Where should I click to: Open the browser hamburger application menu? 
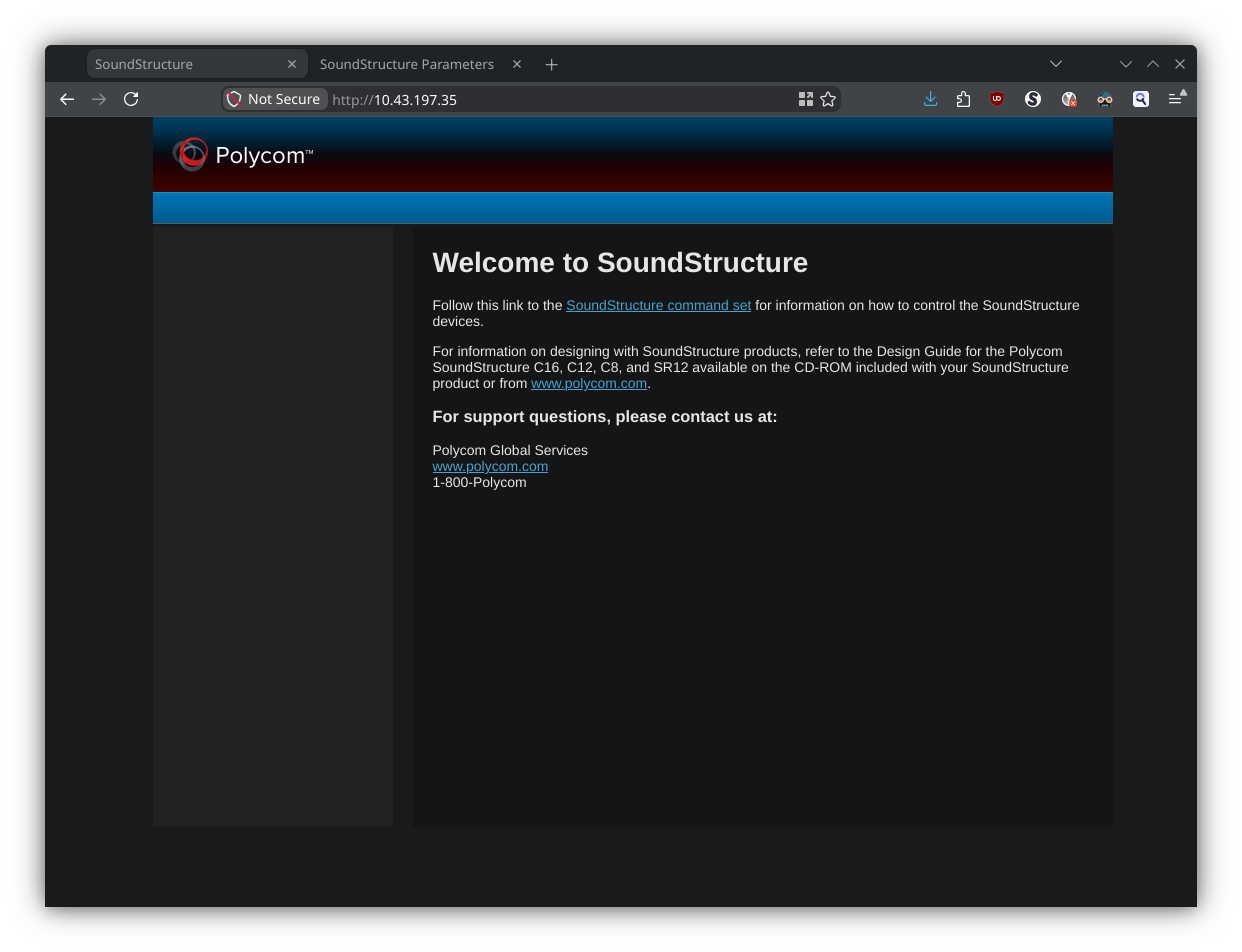(x=1176, y=99)
